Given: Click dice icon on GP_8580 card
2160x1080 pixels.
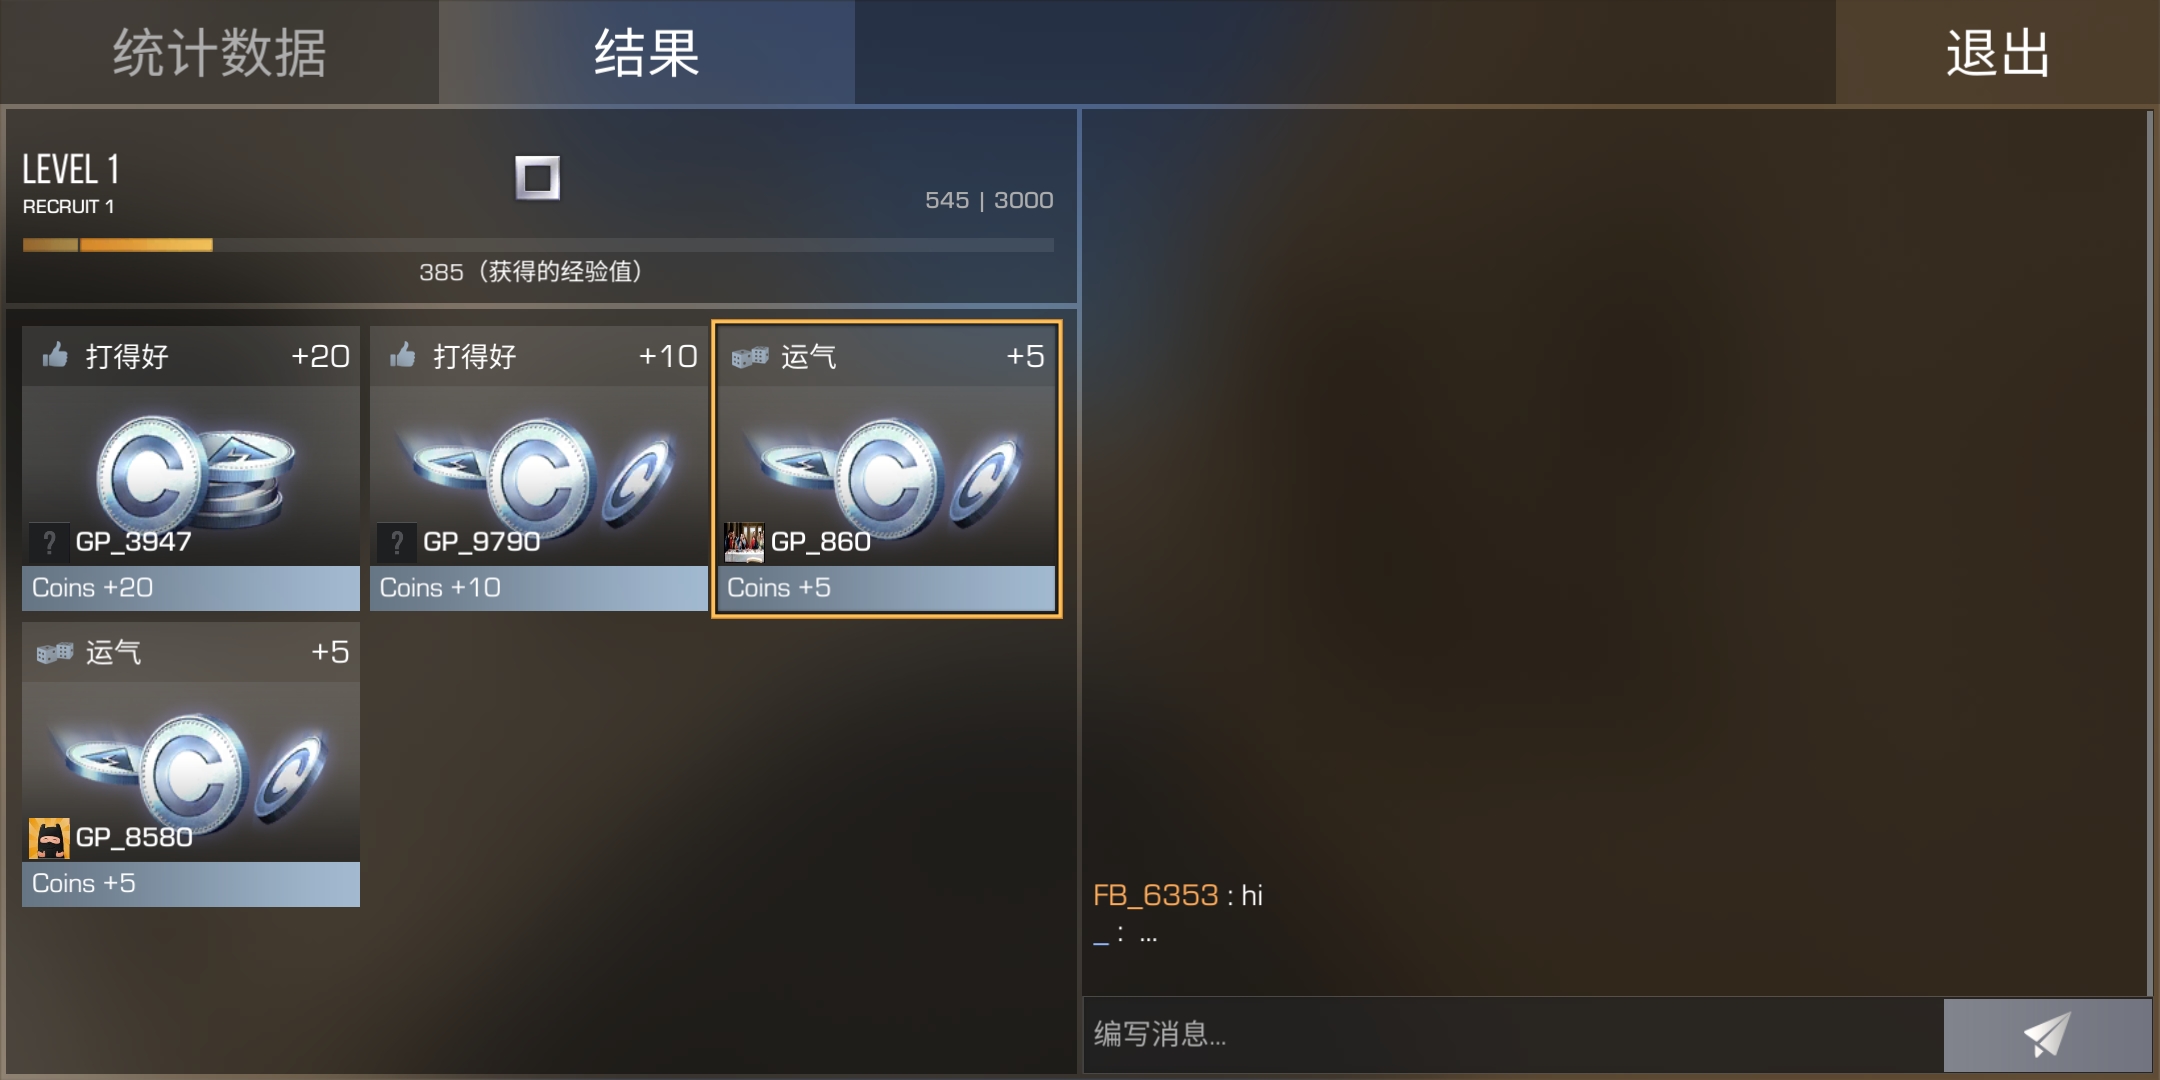Looking at the screenshot, I should click(55, 652).
